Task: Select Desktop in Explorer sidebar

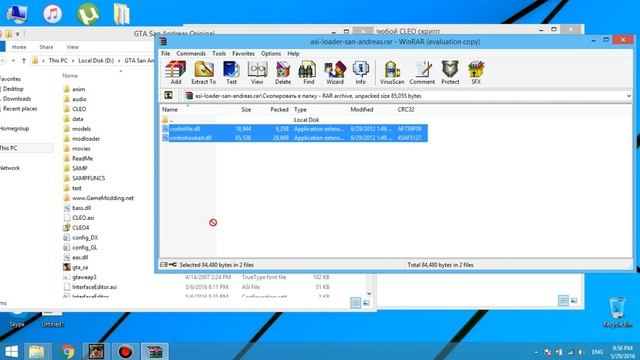Action: coord(13,89)
